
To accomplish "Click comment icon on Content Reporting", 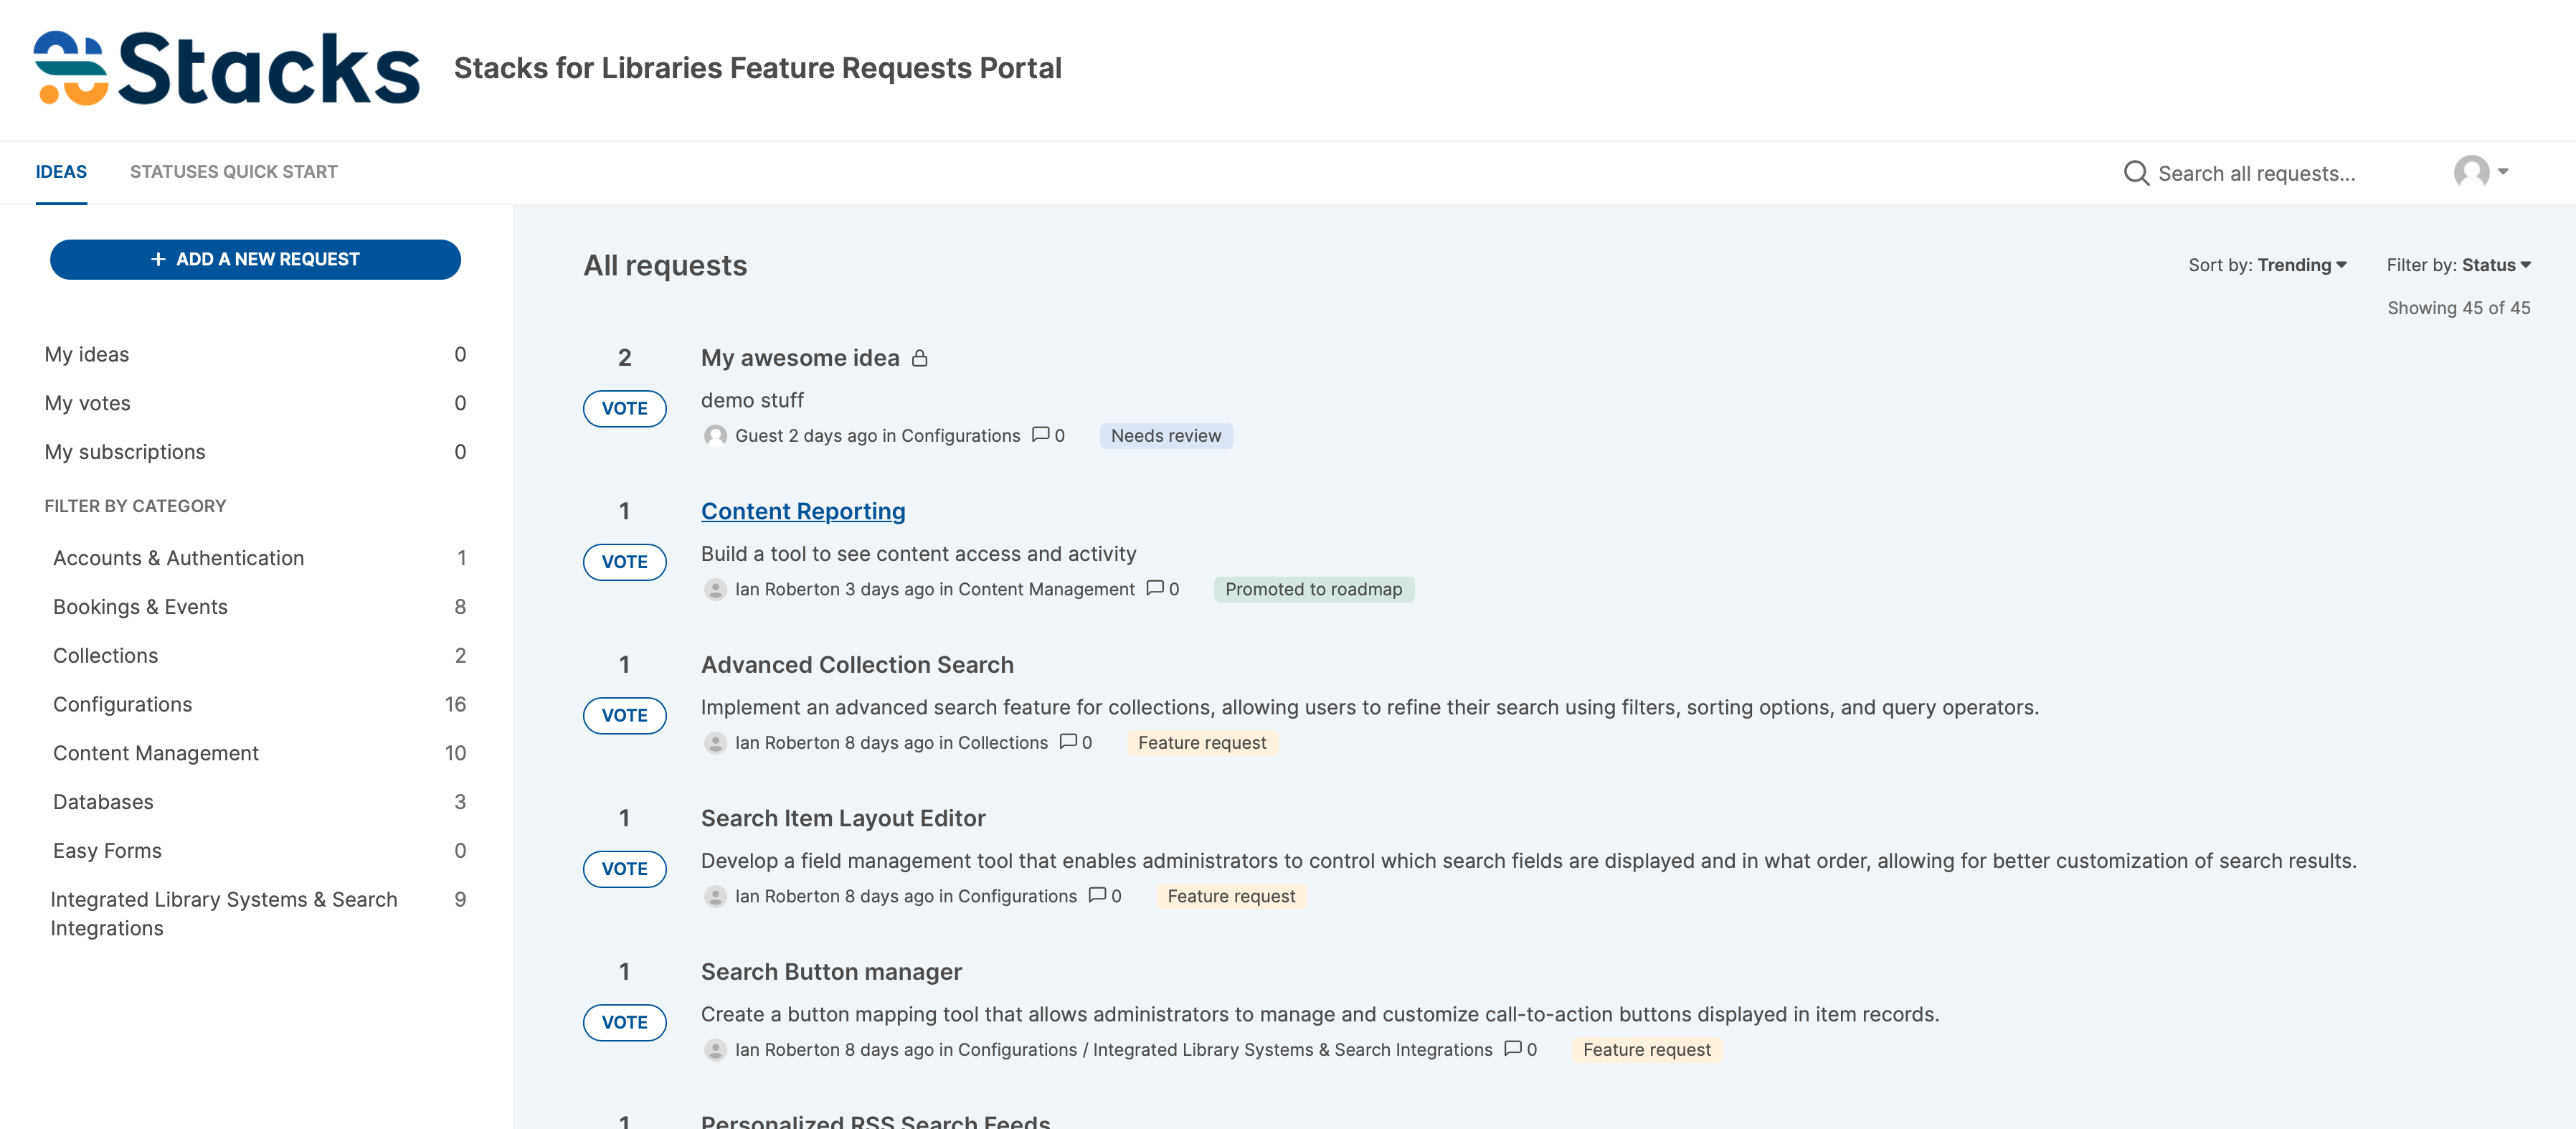I will (x=1154, y=589).
